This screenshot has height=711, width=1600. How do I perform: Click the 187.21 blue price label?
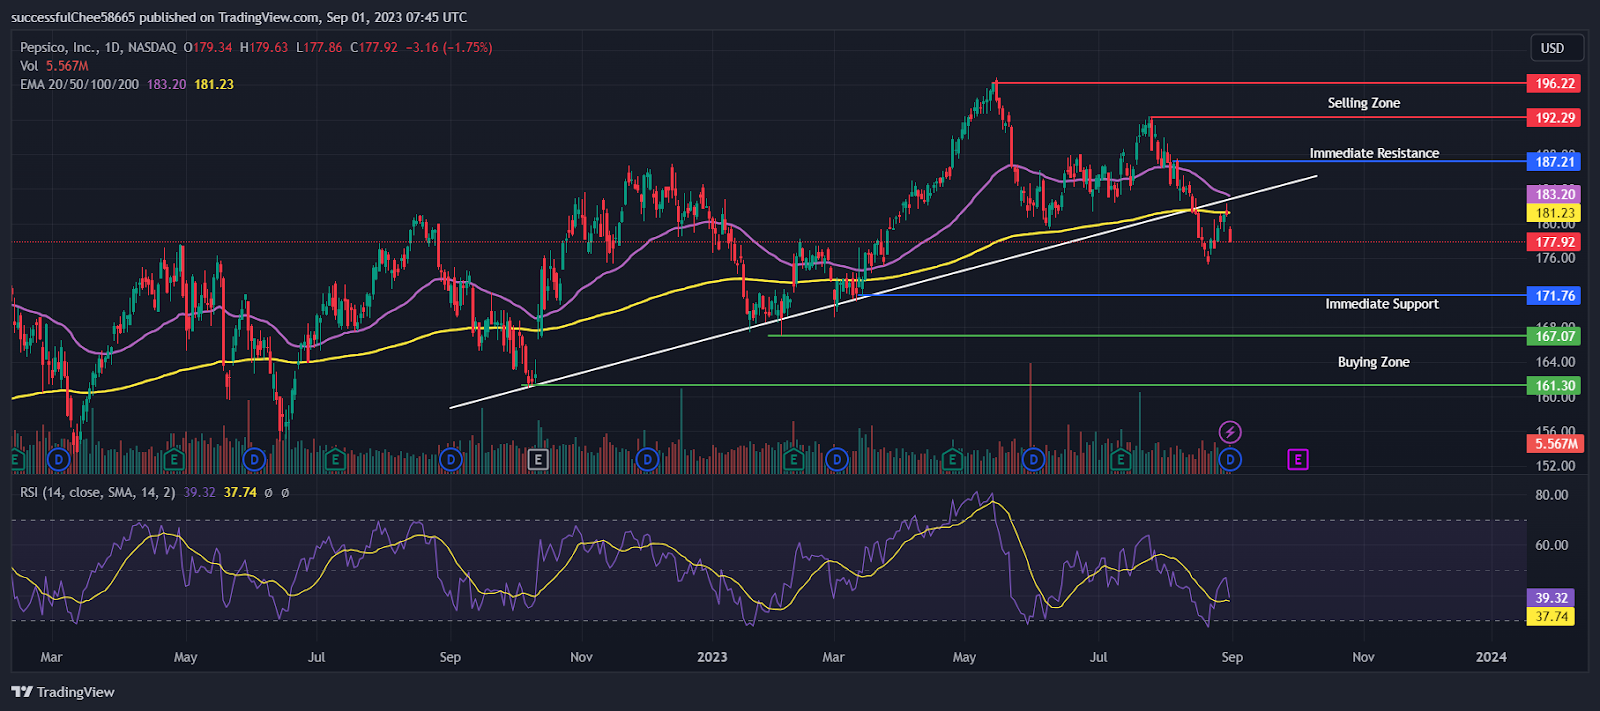(1554, 161)
